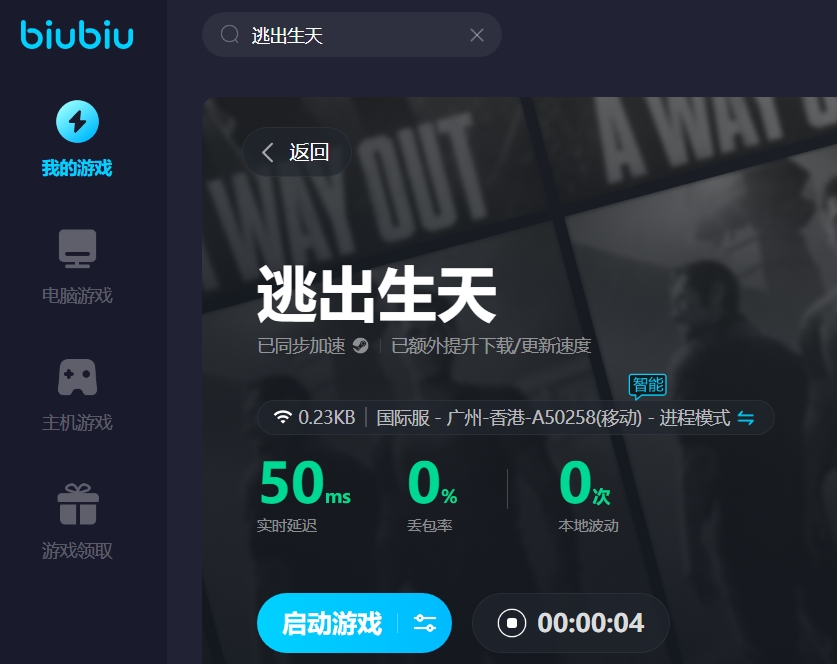Screen dimensions: 837x664
Task: Click the wifi speed indicator icon
Action: pyautogui.click(x=282, y=417)
